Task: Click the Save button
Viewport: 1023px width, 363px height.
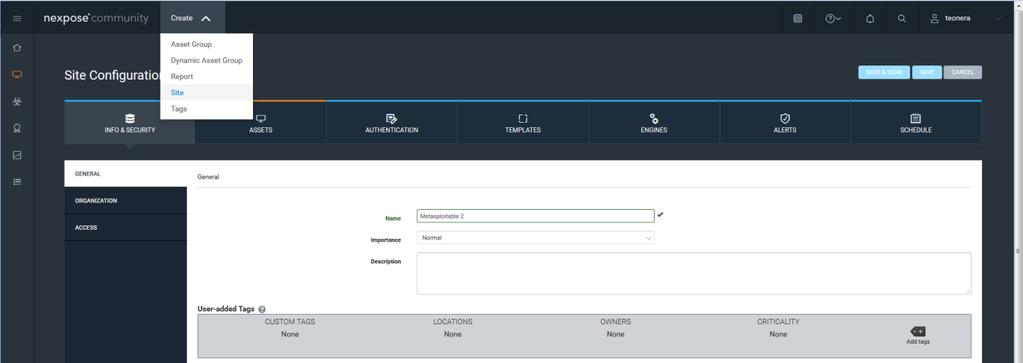Action: pos(927,72)
